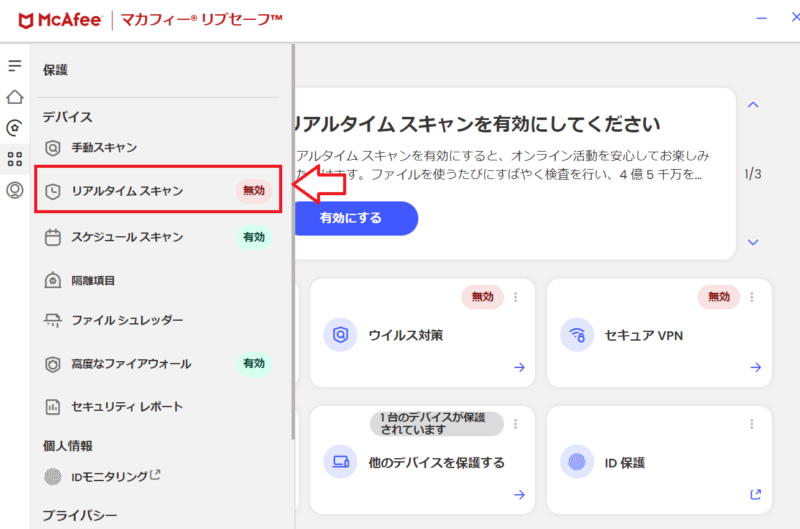
Task: Click the スケジュール スキャン calendar icon
Action: click(x=53, y=237)
